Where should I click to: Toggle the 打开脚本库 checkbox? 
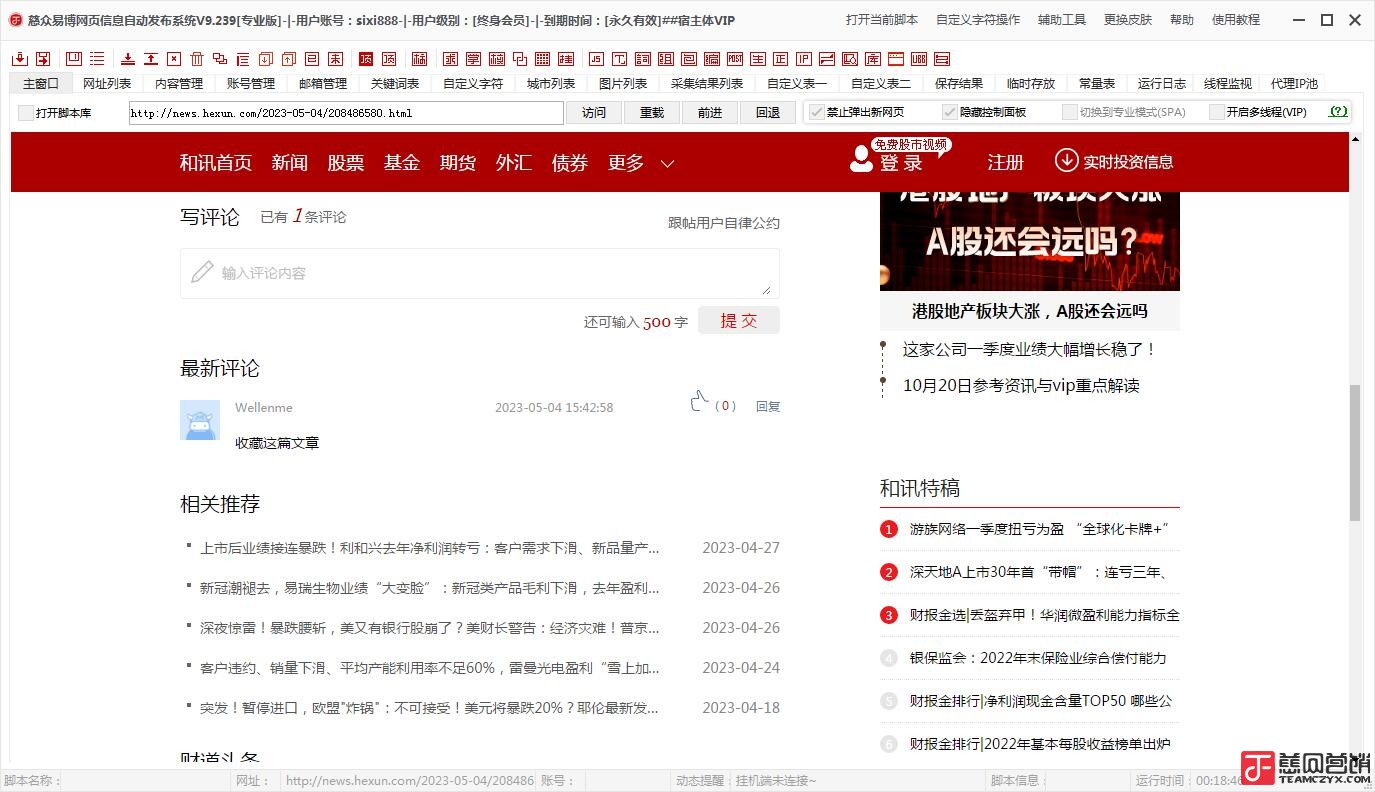[26, 113]
